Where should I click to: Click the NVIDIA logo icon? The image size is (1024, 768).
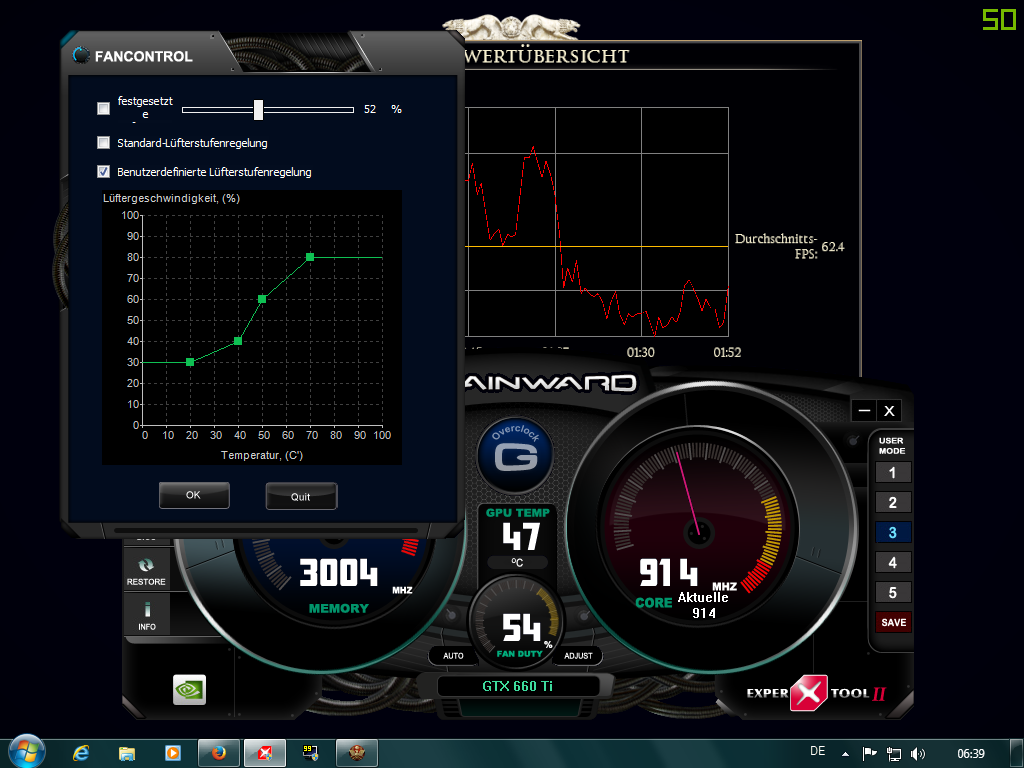click(189, 690)
